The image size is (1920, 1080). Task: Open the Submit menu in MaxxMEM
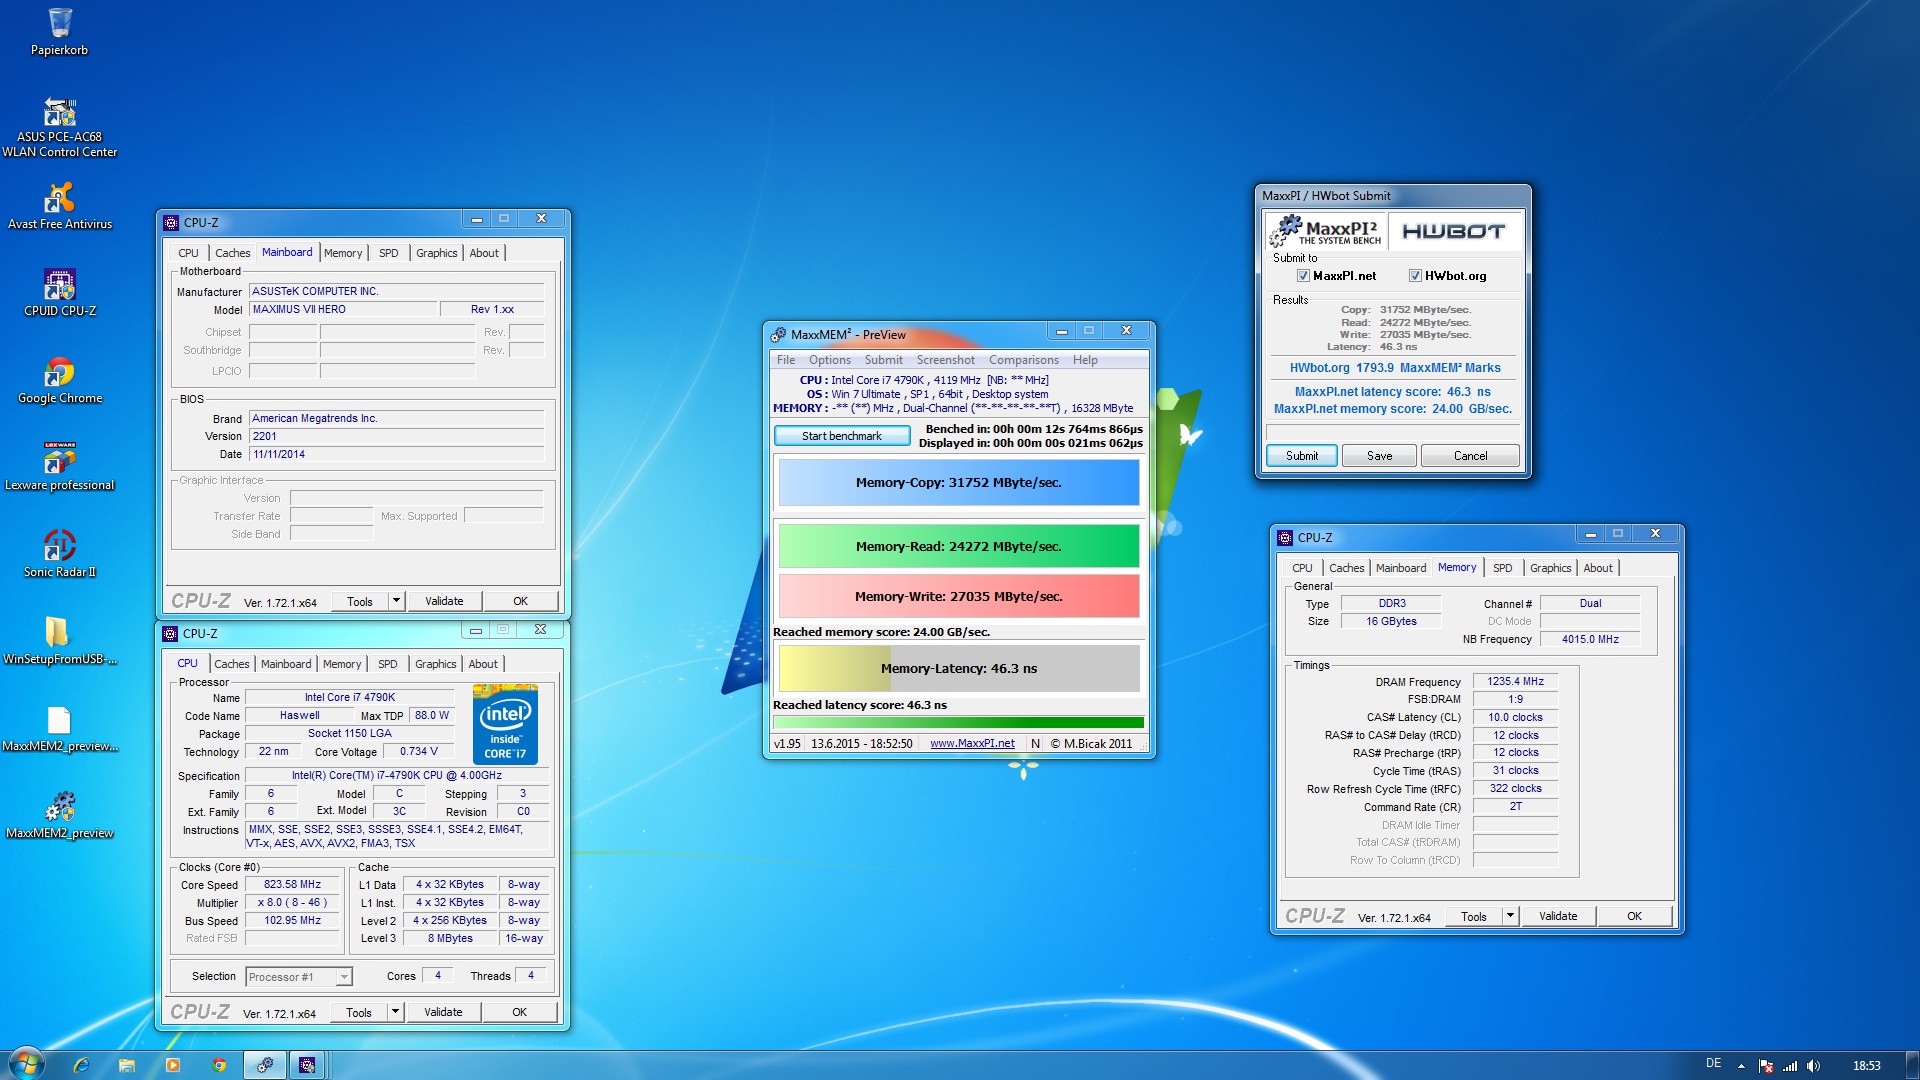click(883, 360)
